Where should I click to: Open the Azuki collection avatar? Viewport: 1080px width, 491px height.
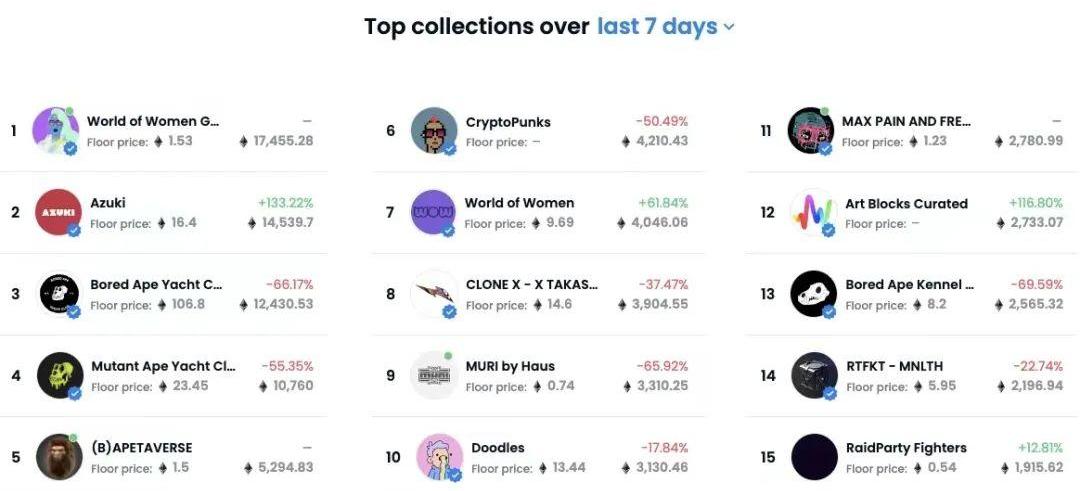click(58, 212)
